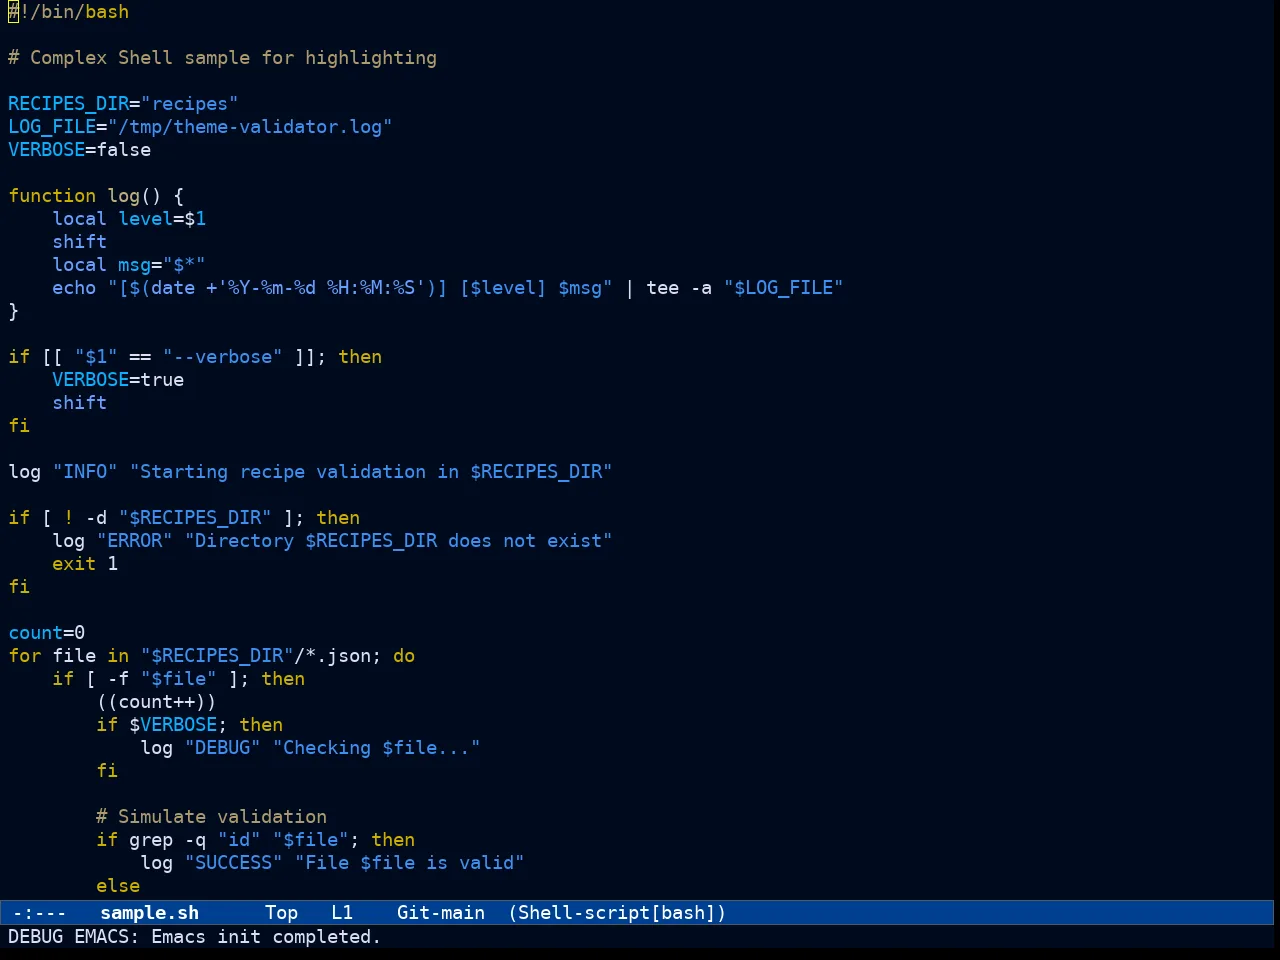
Task: Click 'Starting recipe validation in $RECIPES_DIR' string
Action: (x=371, y=472)
